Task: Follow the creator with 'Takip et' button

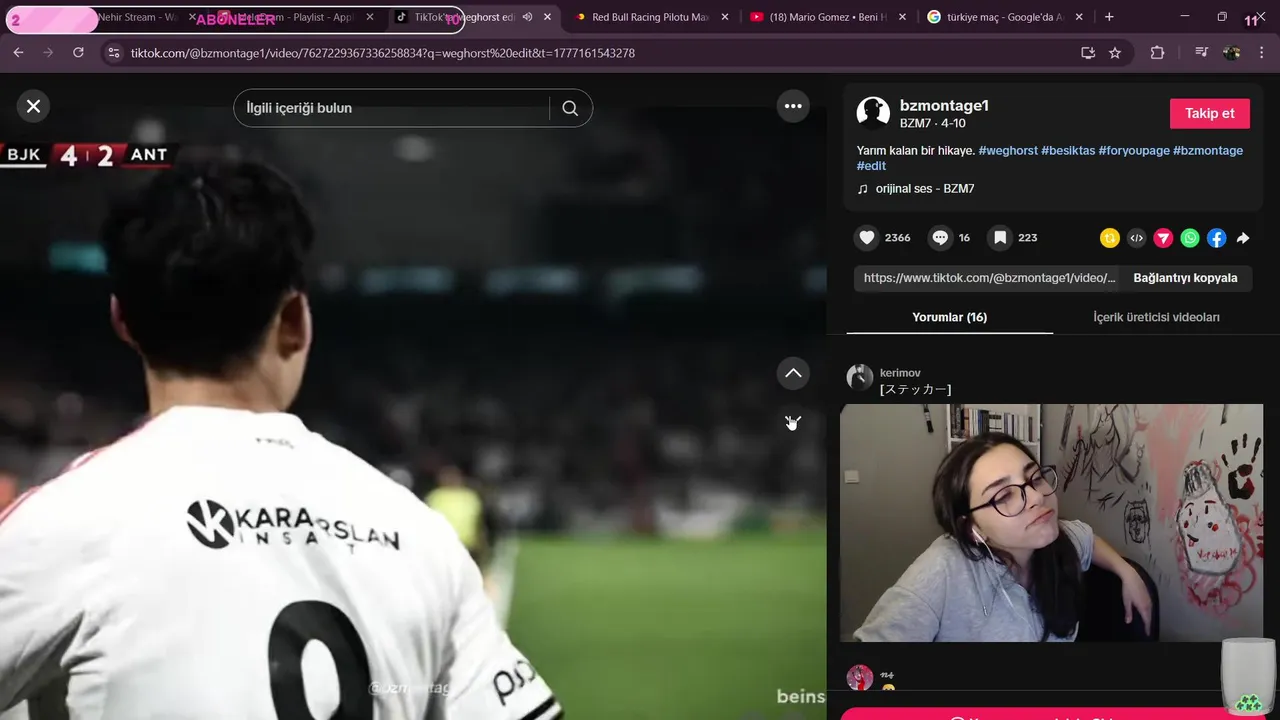Action: pos(1210,113)
